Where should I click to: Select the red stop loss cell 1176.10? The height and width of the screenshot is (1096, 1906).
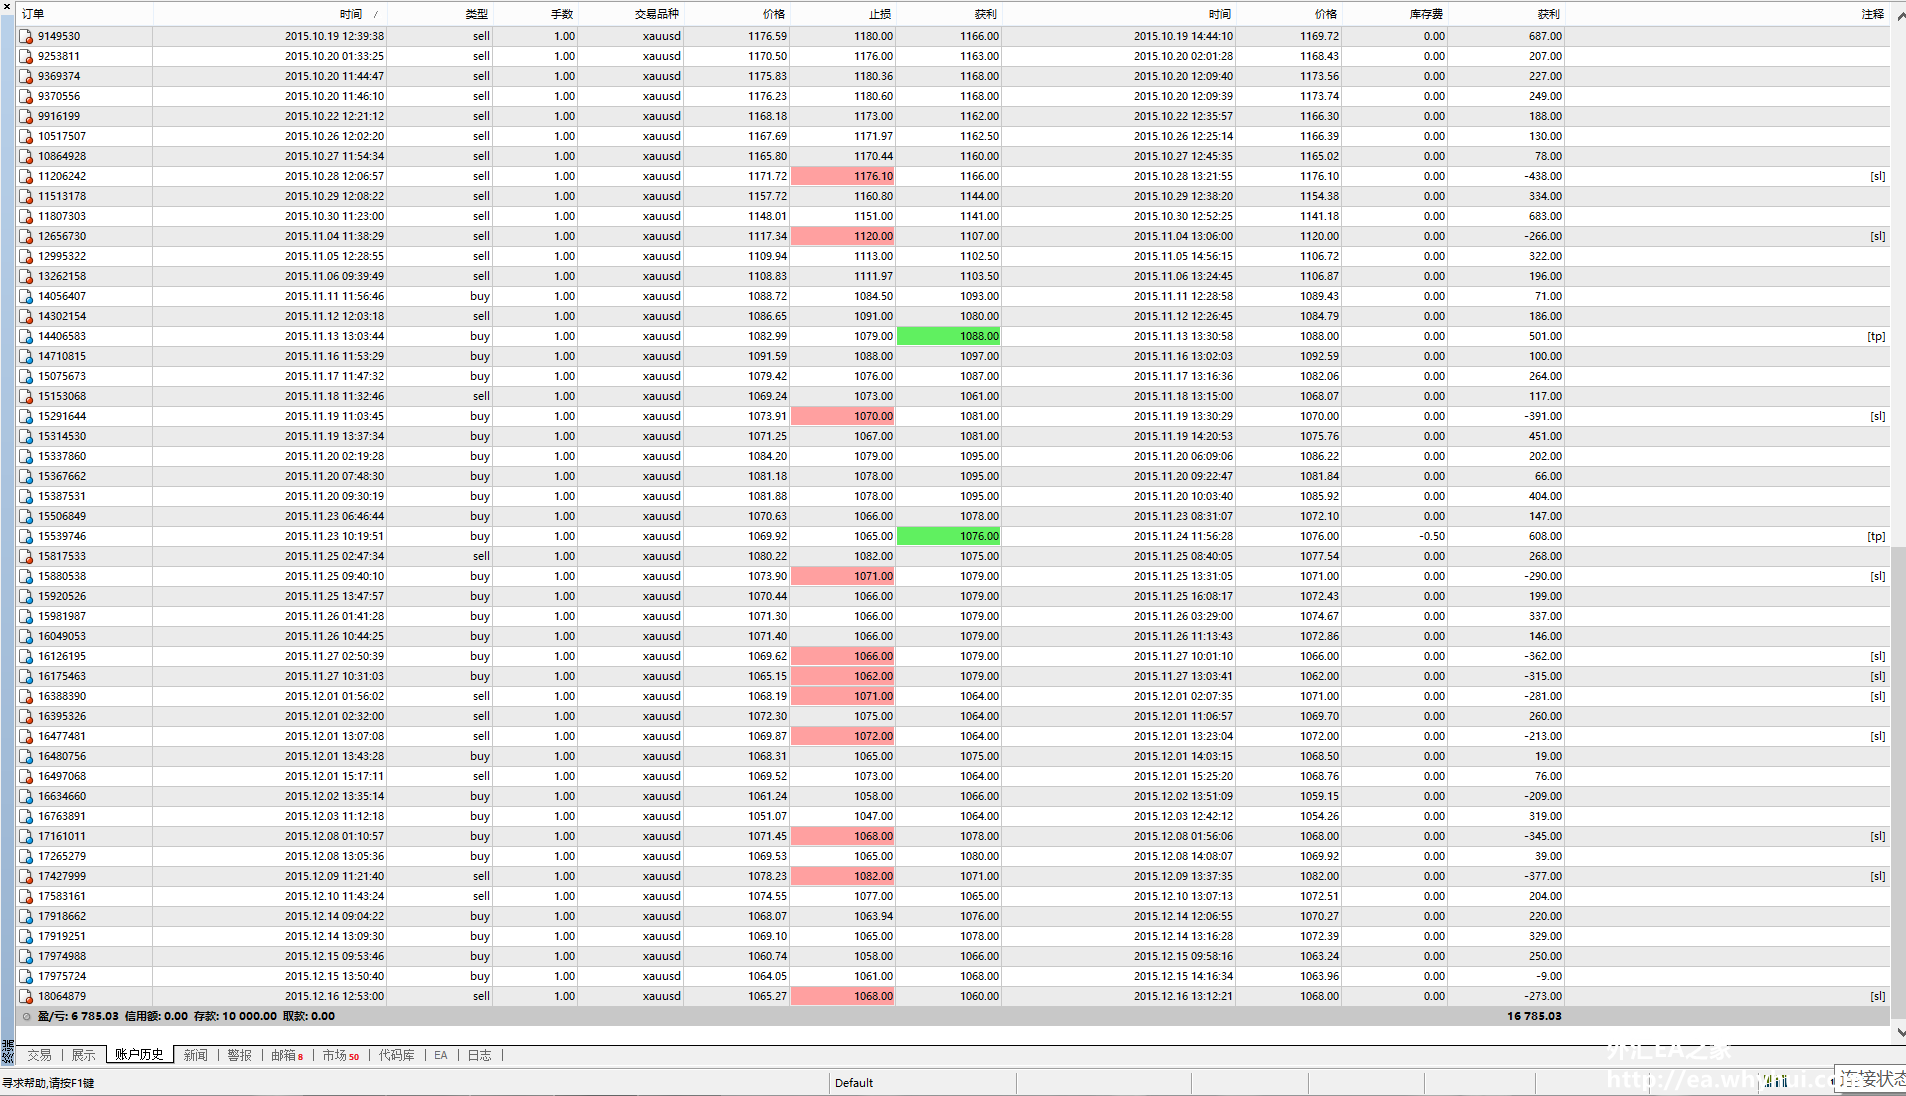pos(843,176)
